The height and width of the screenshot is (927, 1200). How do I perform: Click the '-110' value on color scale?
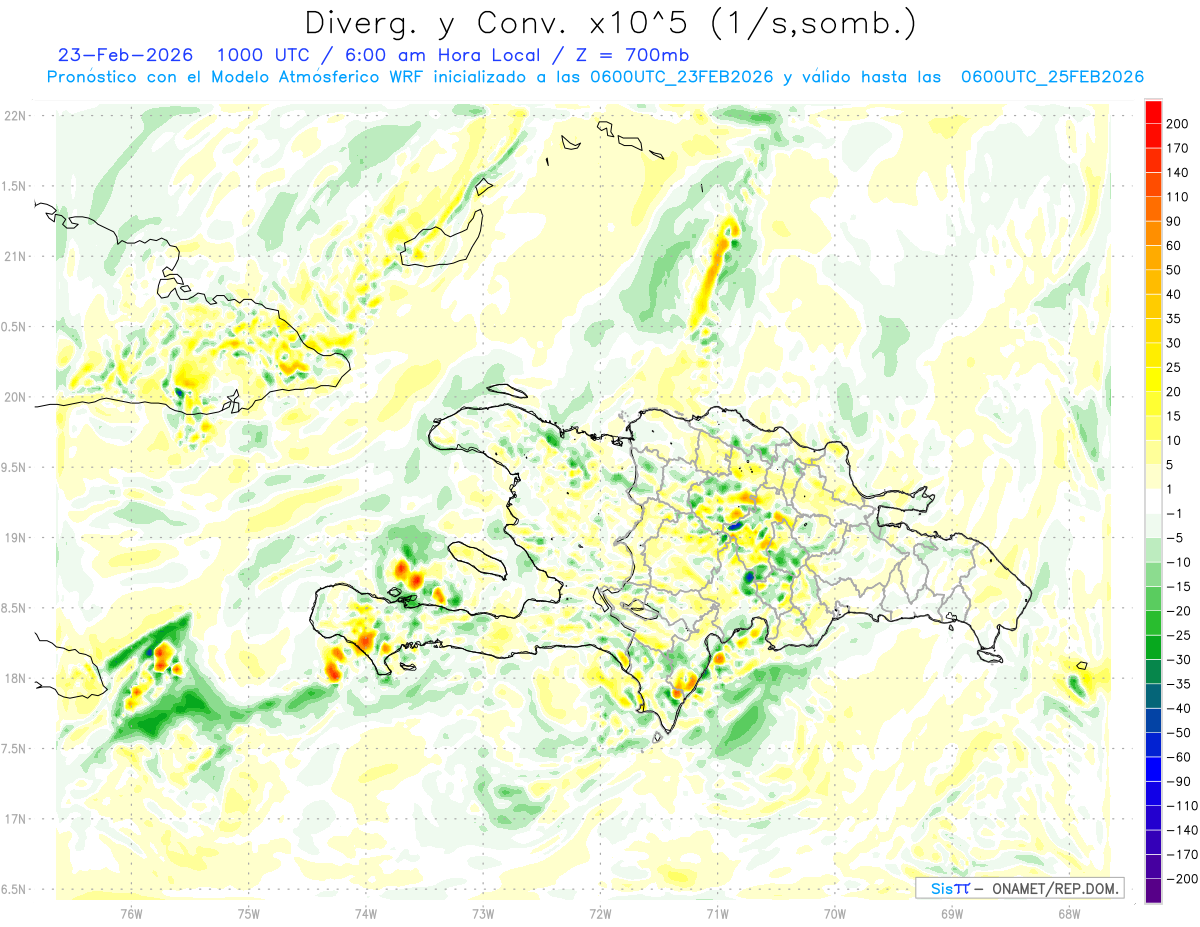point(1180,806)
